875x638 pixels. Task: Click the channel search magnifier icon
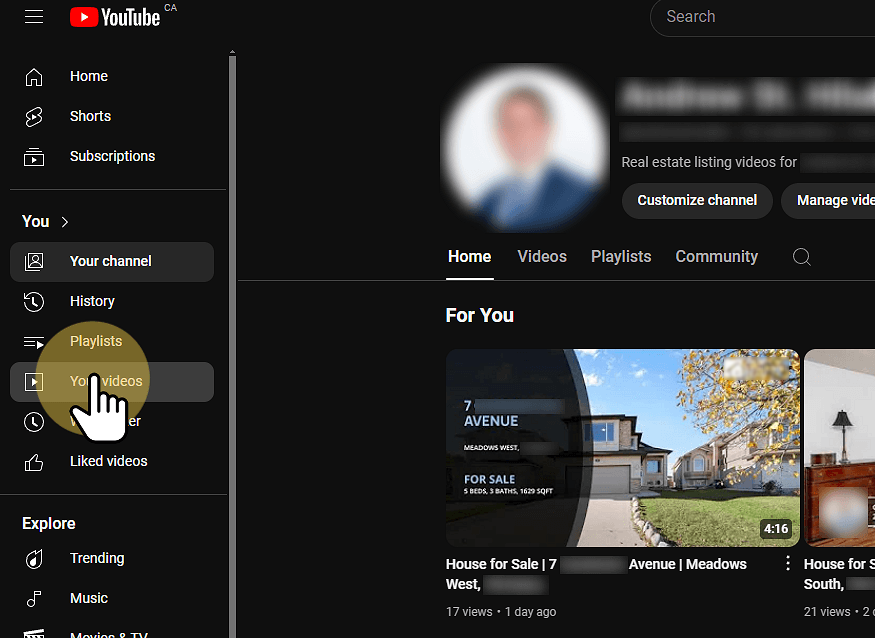[802, 257]
